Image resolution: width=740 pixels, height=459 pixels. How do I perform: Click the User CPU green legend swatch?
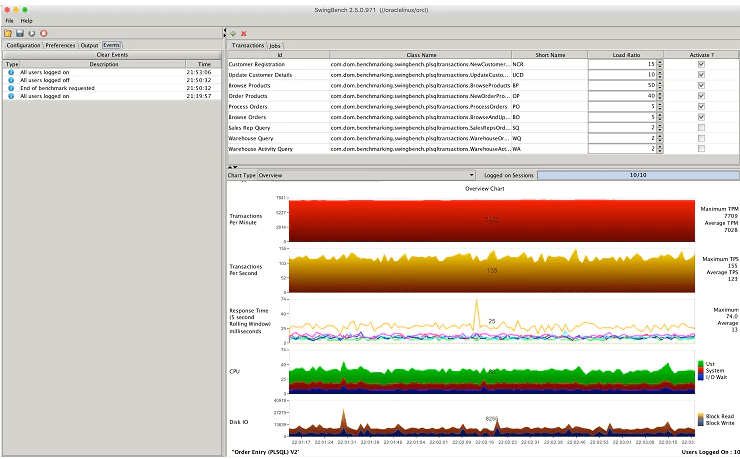701,364
